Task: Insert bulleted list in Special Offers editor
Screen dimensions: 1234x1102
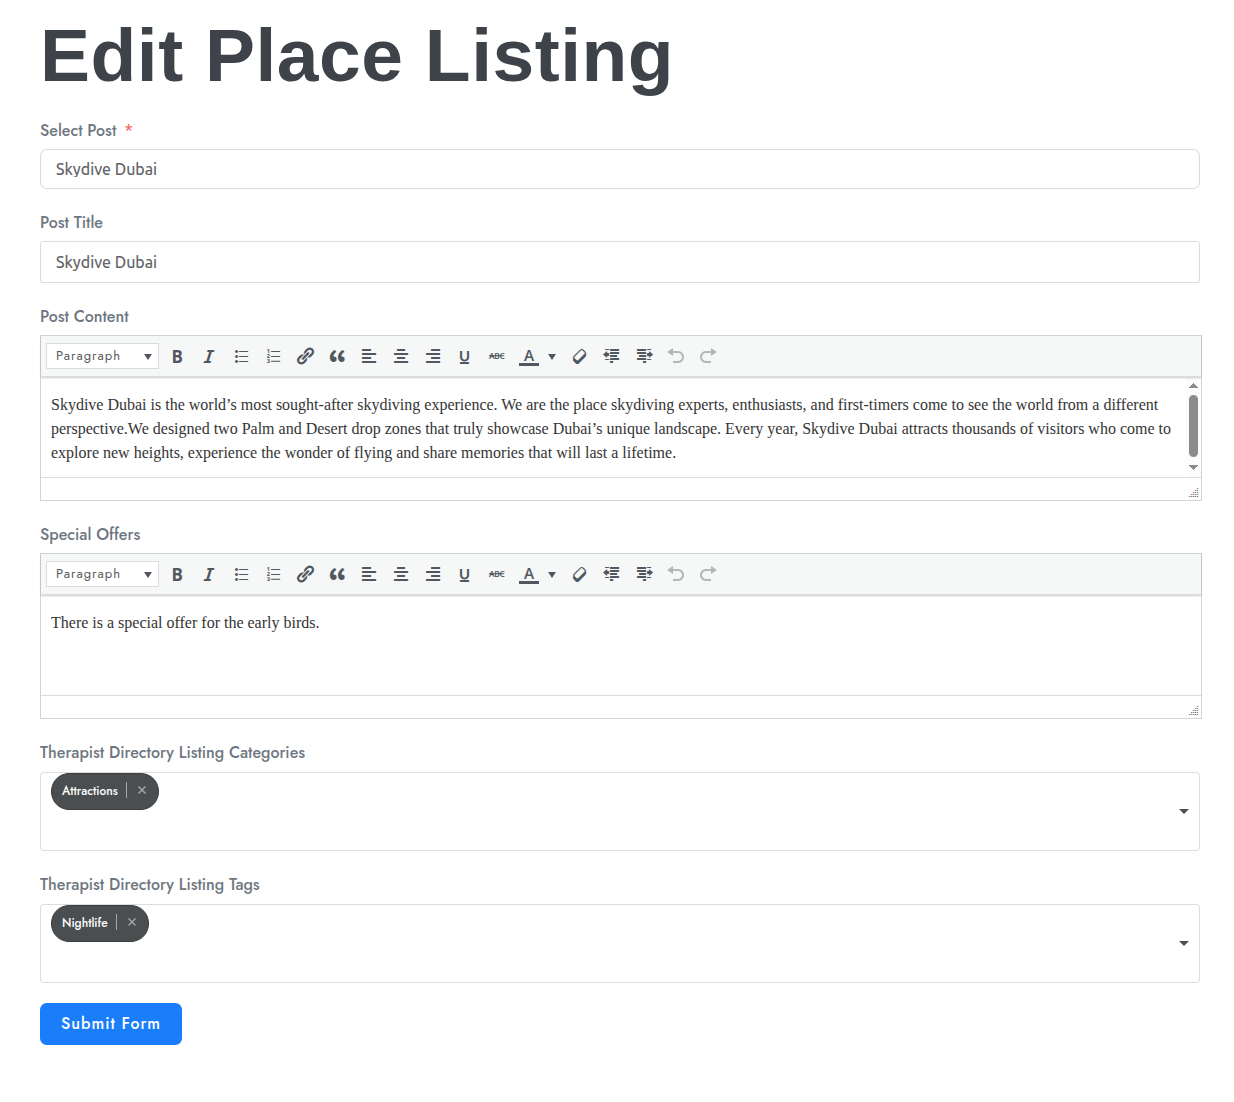Action: click(x=241, y=575)
